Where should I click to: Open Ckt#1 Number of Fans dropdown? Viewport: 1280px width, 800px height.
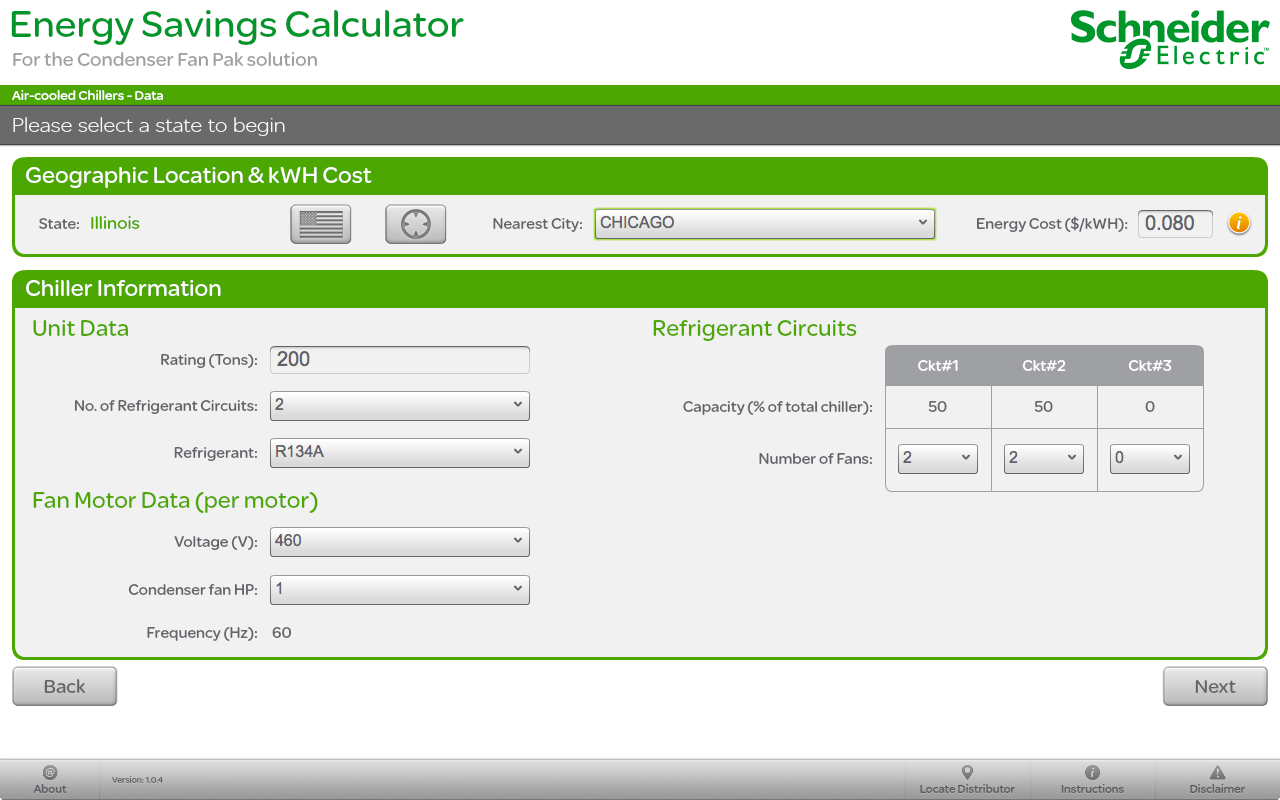click(x=938, y=458)
